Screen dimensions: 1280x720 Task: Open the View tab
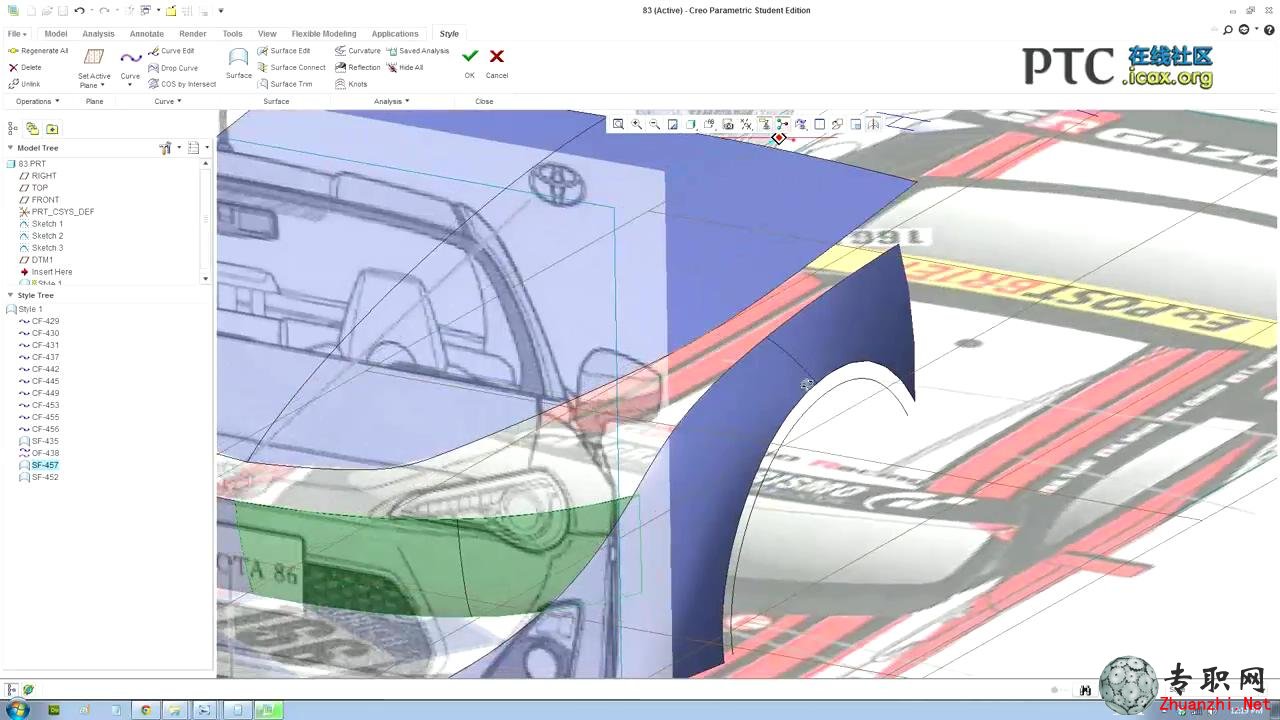pyautogui.click(x=267, y=34)
